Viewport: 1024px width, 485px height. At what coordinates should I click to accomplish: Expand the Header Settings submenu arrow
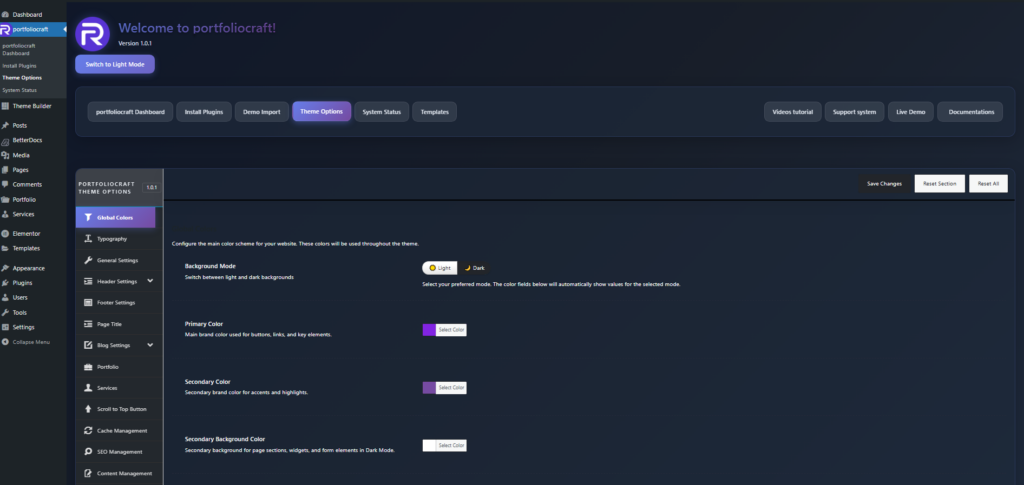(150, 281)
